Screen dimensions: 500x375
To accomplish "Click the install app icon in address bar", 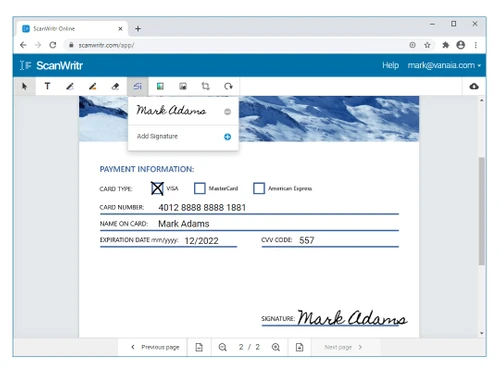I will [x=412, y=45].
